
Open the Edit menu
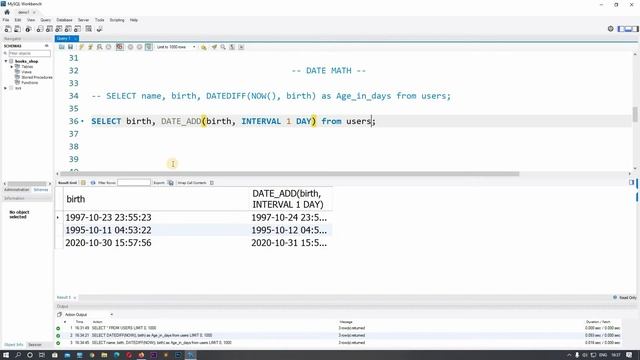click(x=18, y=20)
